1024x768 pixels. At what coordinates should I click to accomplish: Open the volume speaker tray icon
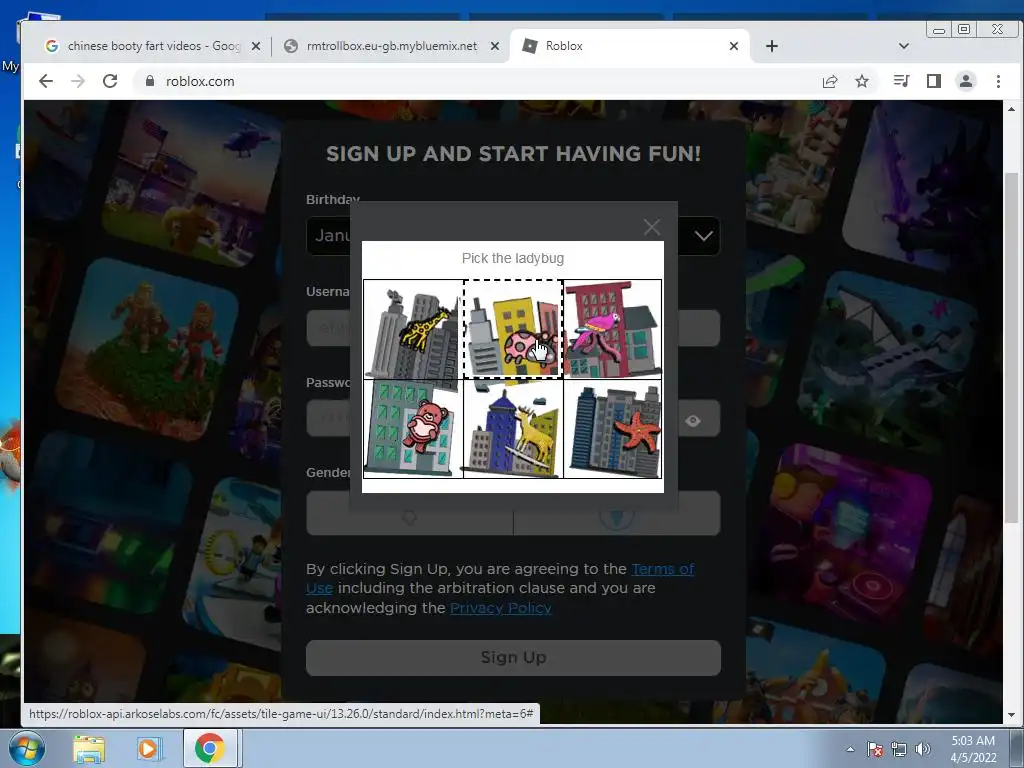coord(922,749)
